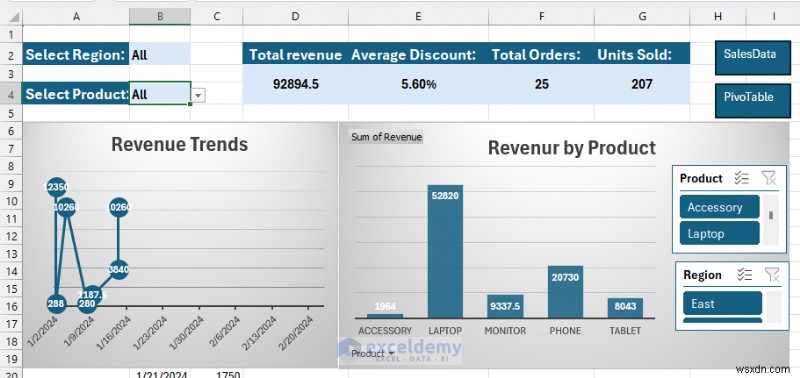Select row 2 header
The height and width of the screenshot is (378, 800).
pyautogui.click(x=11, y=54)
